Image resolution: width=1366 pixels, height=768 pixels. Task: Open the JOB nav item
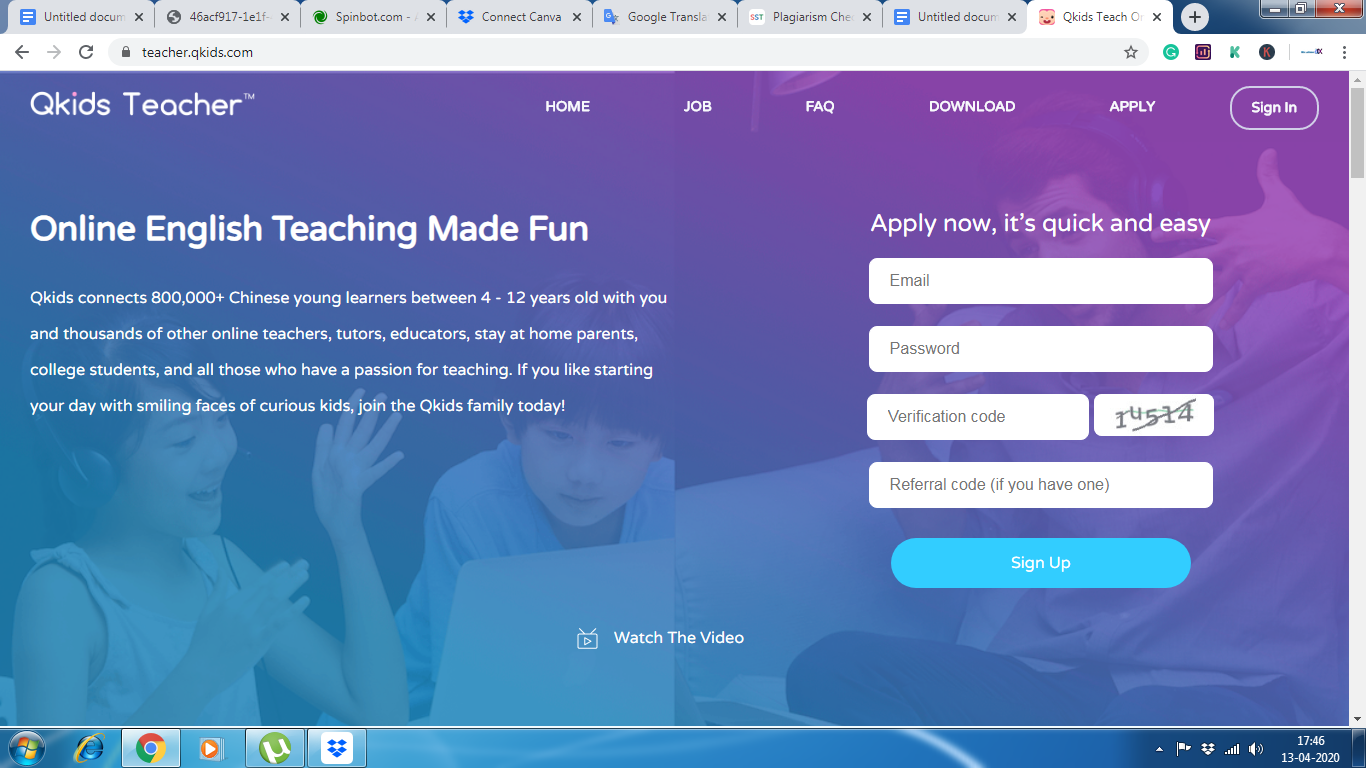coord(698,106)
